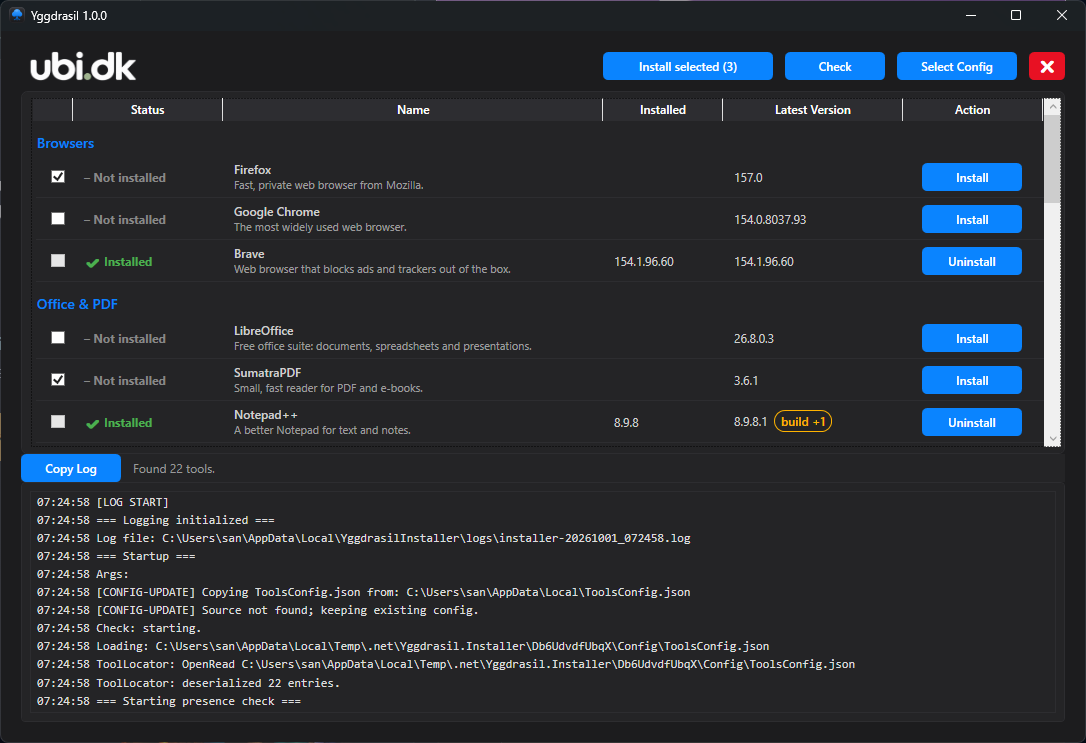The image size is (1086, 743).
Task: Click the 'Found 22 tools.' status text
Action: click(174, 469)
